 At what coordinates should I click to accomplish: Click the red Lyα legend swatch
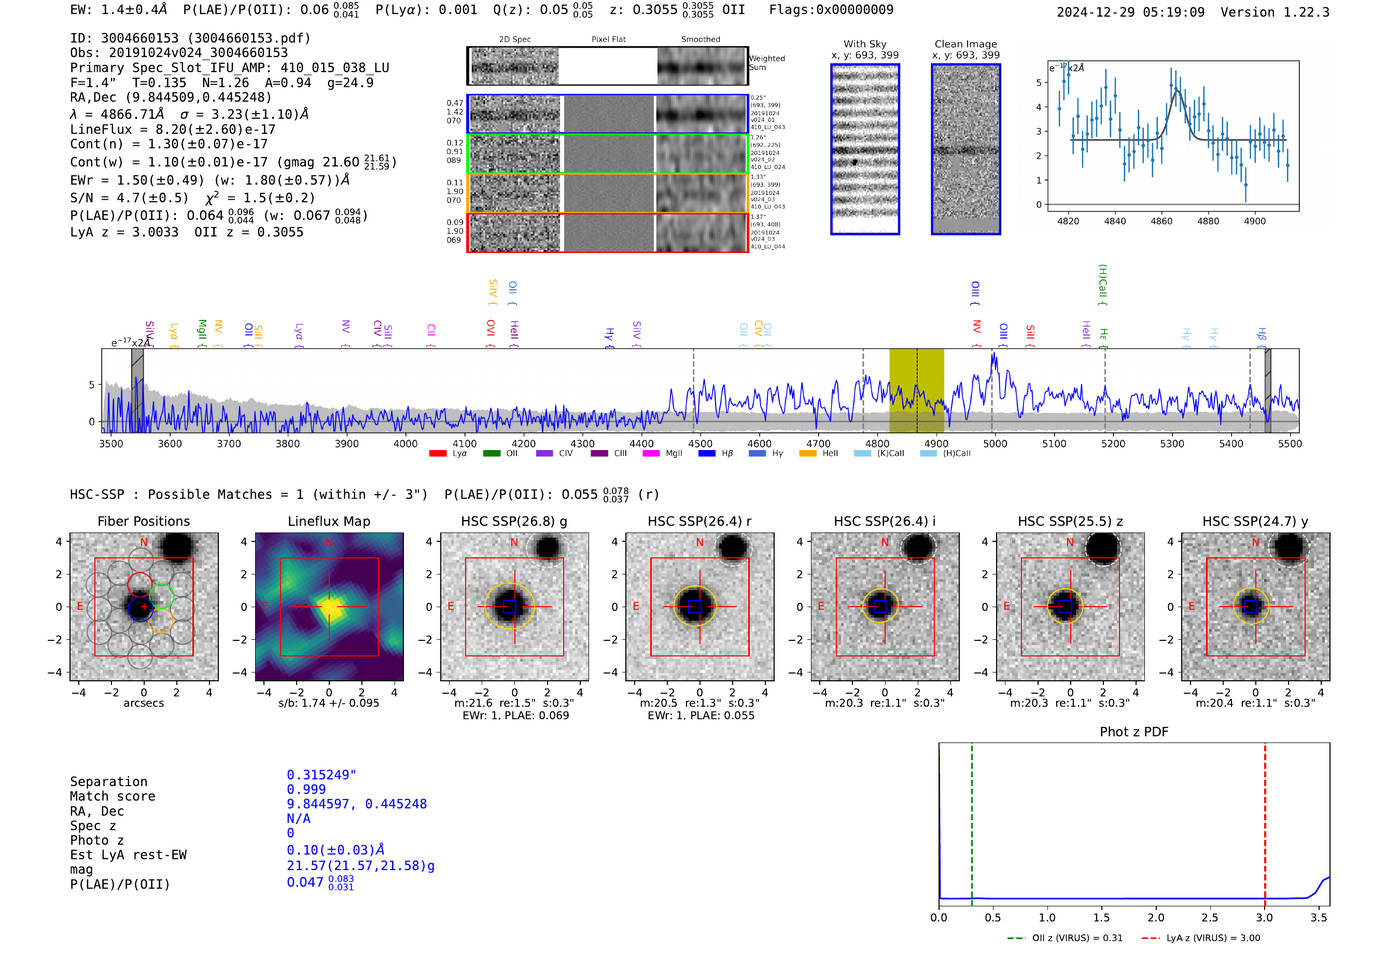click(438, 454)
